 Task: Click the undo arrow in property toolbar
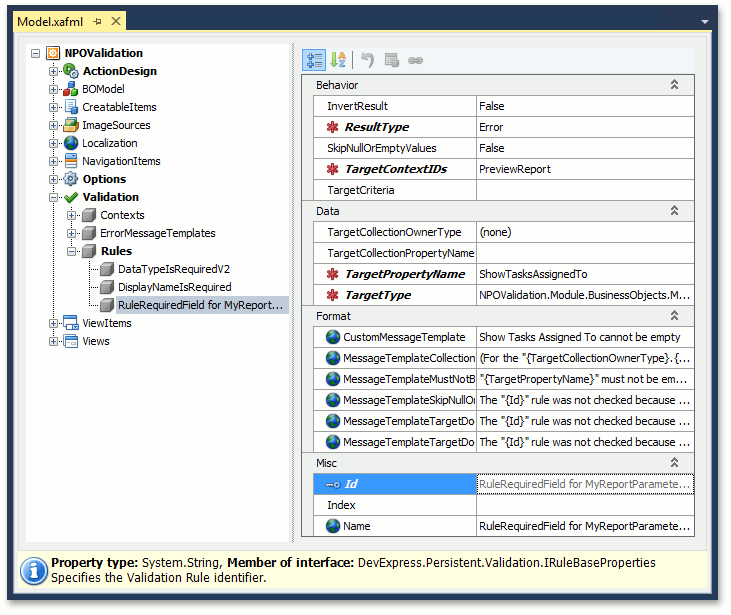click(x=367, y=60)
